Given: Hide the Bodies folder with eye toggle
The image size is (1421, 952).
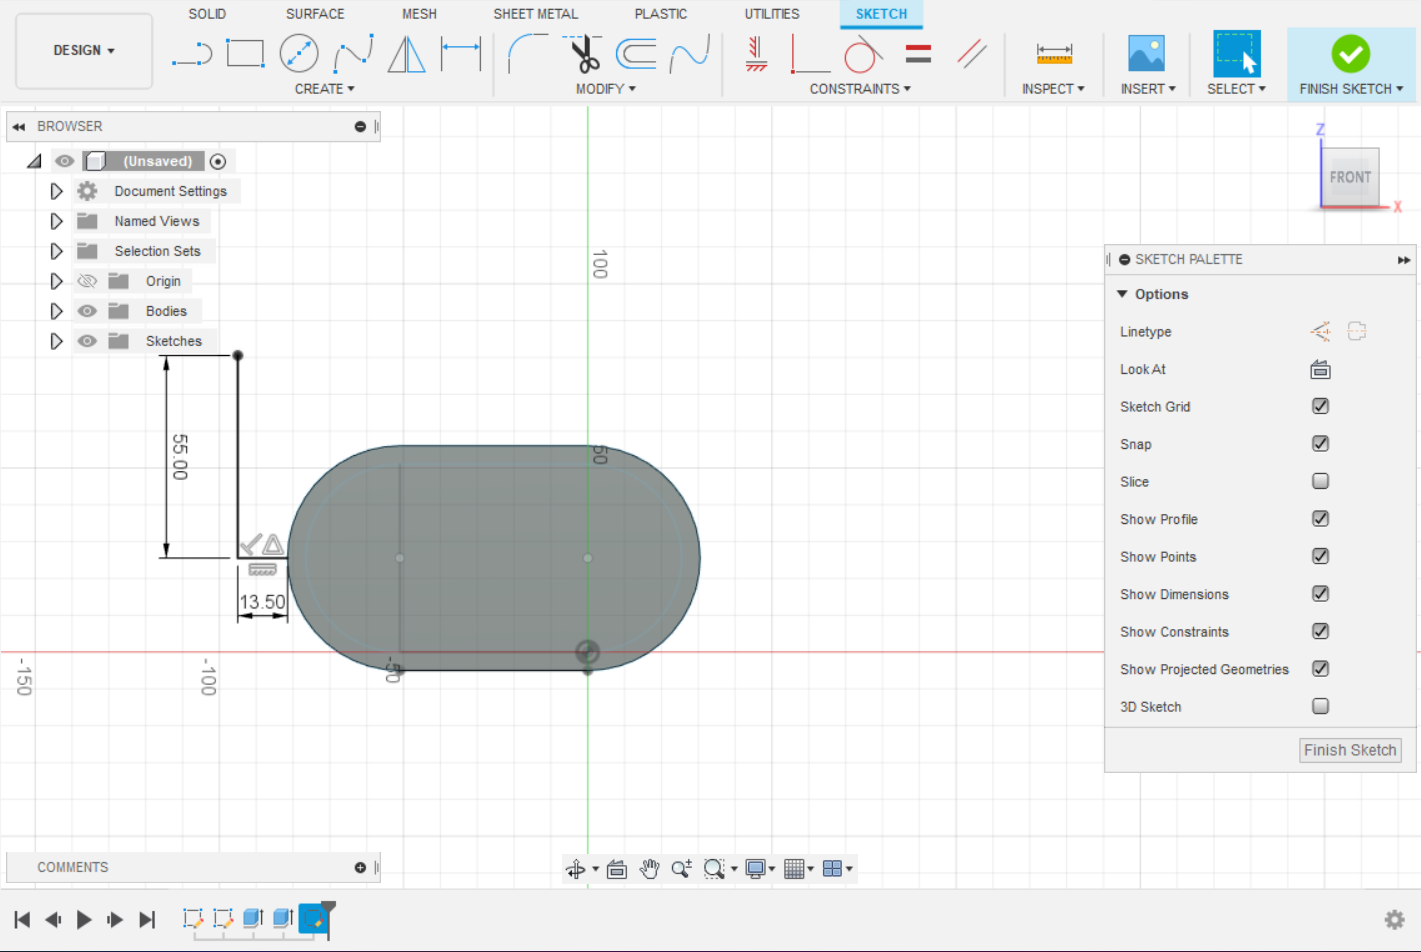Looking at the screenshot, I should (x=87, y=311).
